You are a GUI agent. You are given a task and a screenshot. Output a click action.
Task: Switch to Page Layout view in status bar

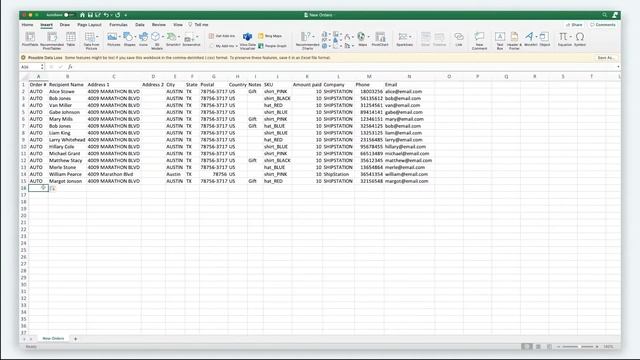point(538,347)
